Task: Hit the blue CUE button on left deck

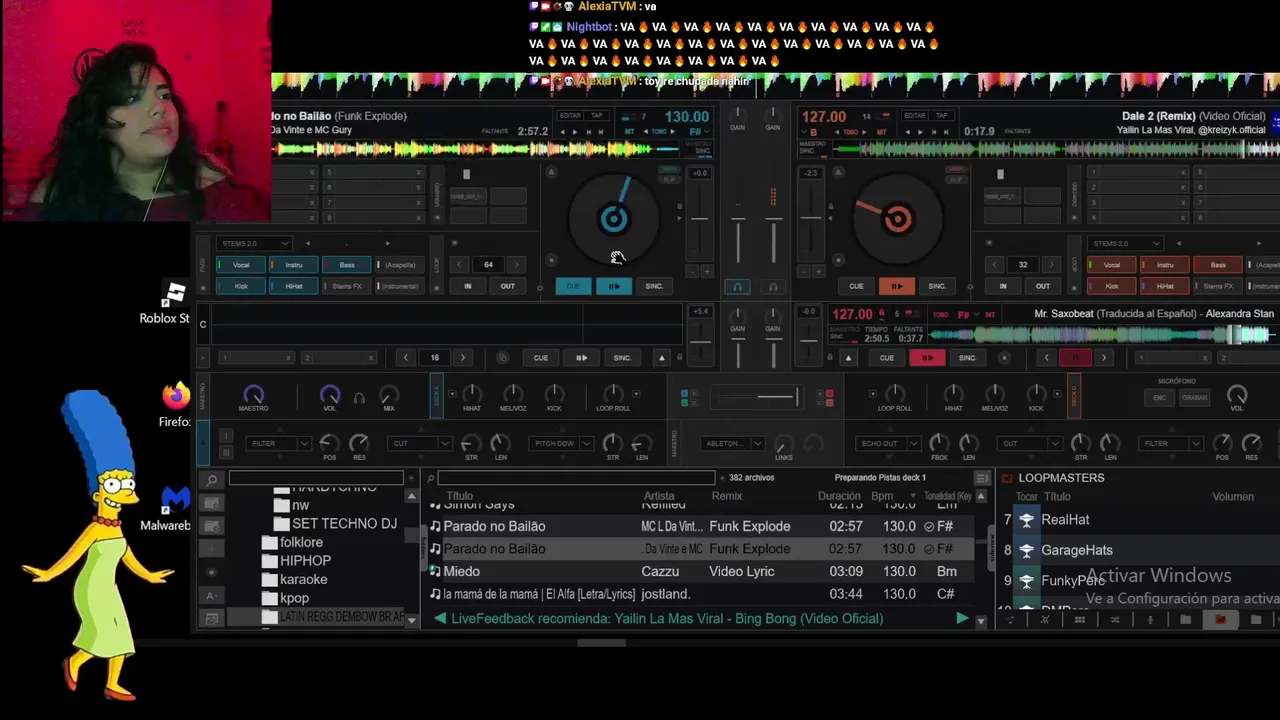Action: [573, 286]
